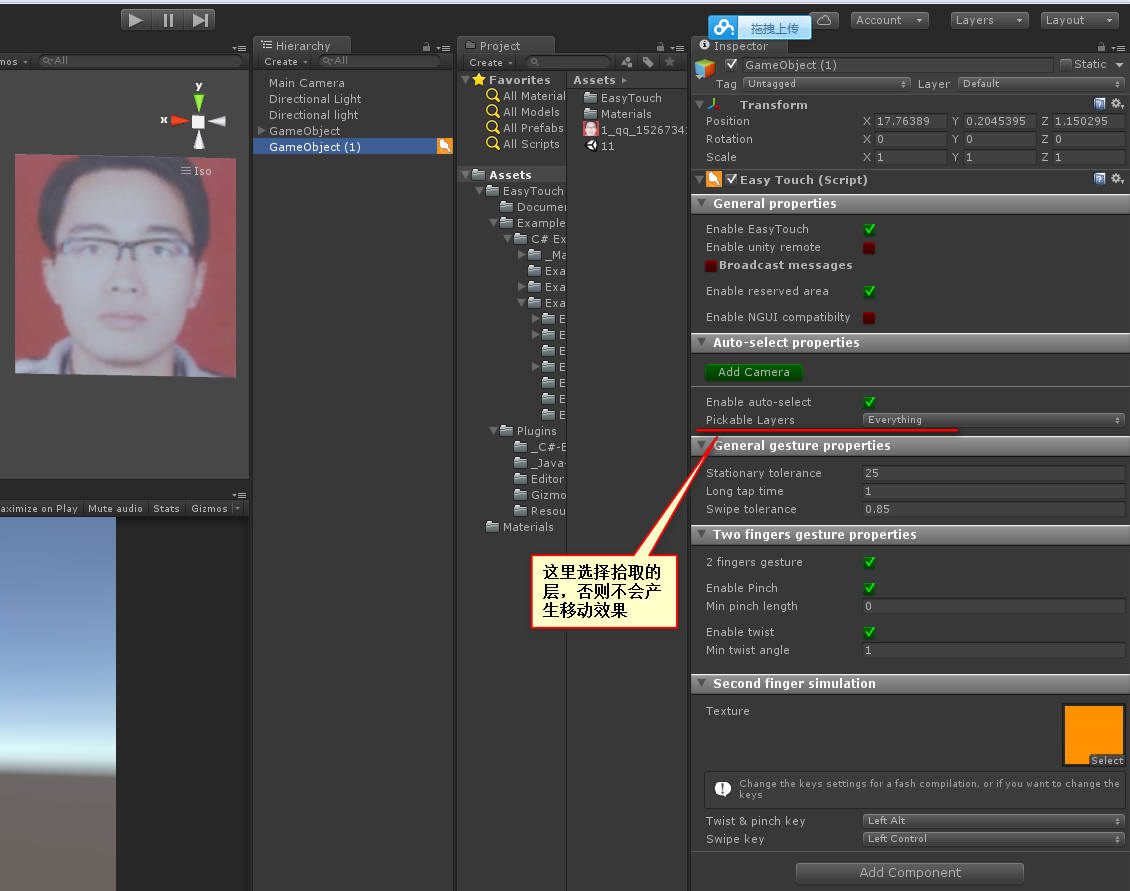Open Transform gear settings menu
This screenshot has width=1130, height=891.
(1117, 104)
